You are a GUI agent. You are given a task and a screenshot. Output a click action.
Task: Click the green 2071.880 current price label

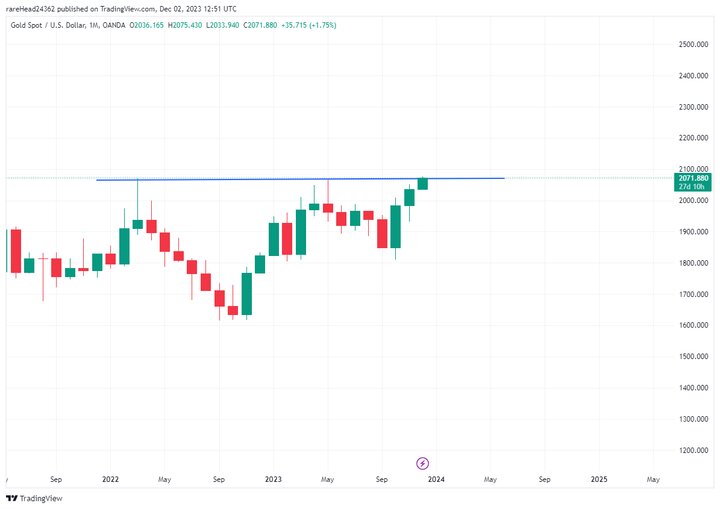692,178
